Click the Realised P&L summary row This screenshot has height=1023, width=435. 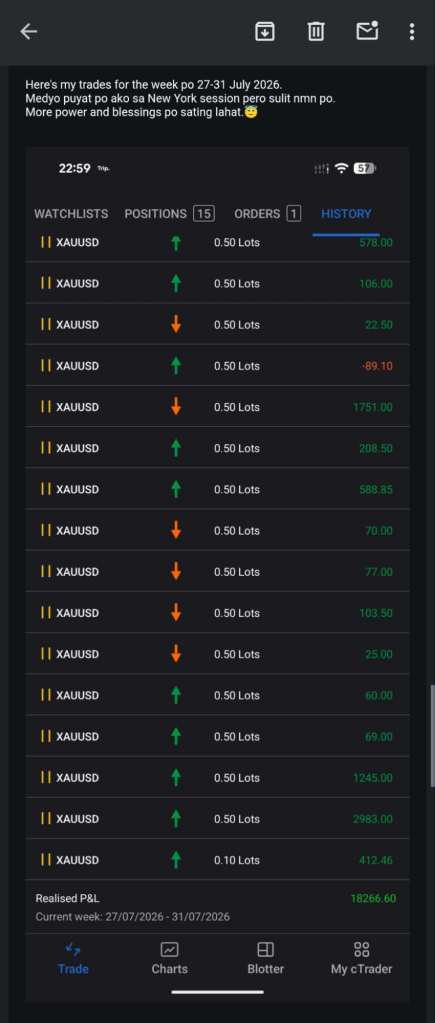pos(217,907)
